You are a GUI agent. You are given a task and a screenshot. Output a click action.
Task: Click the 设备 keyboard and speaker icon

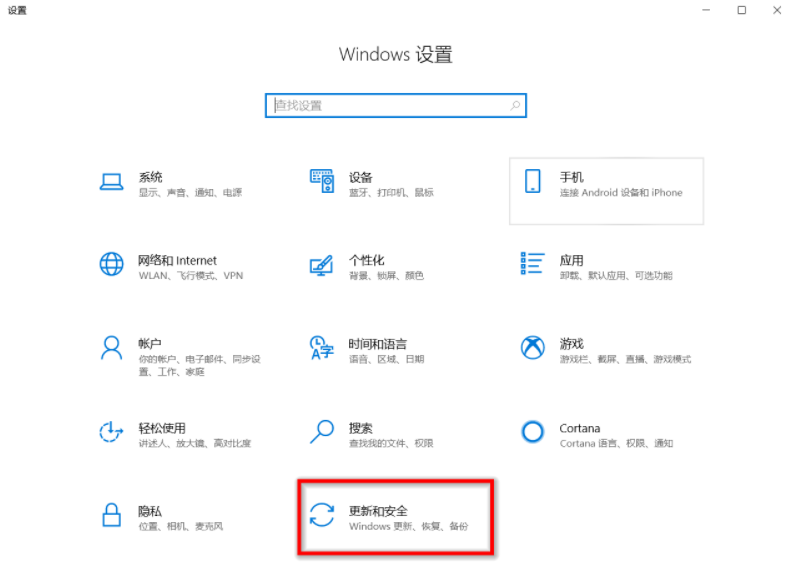[x=321, y=182]
